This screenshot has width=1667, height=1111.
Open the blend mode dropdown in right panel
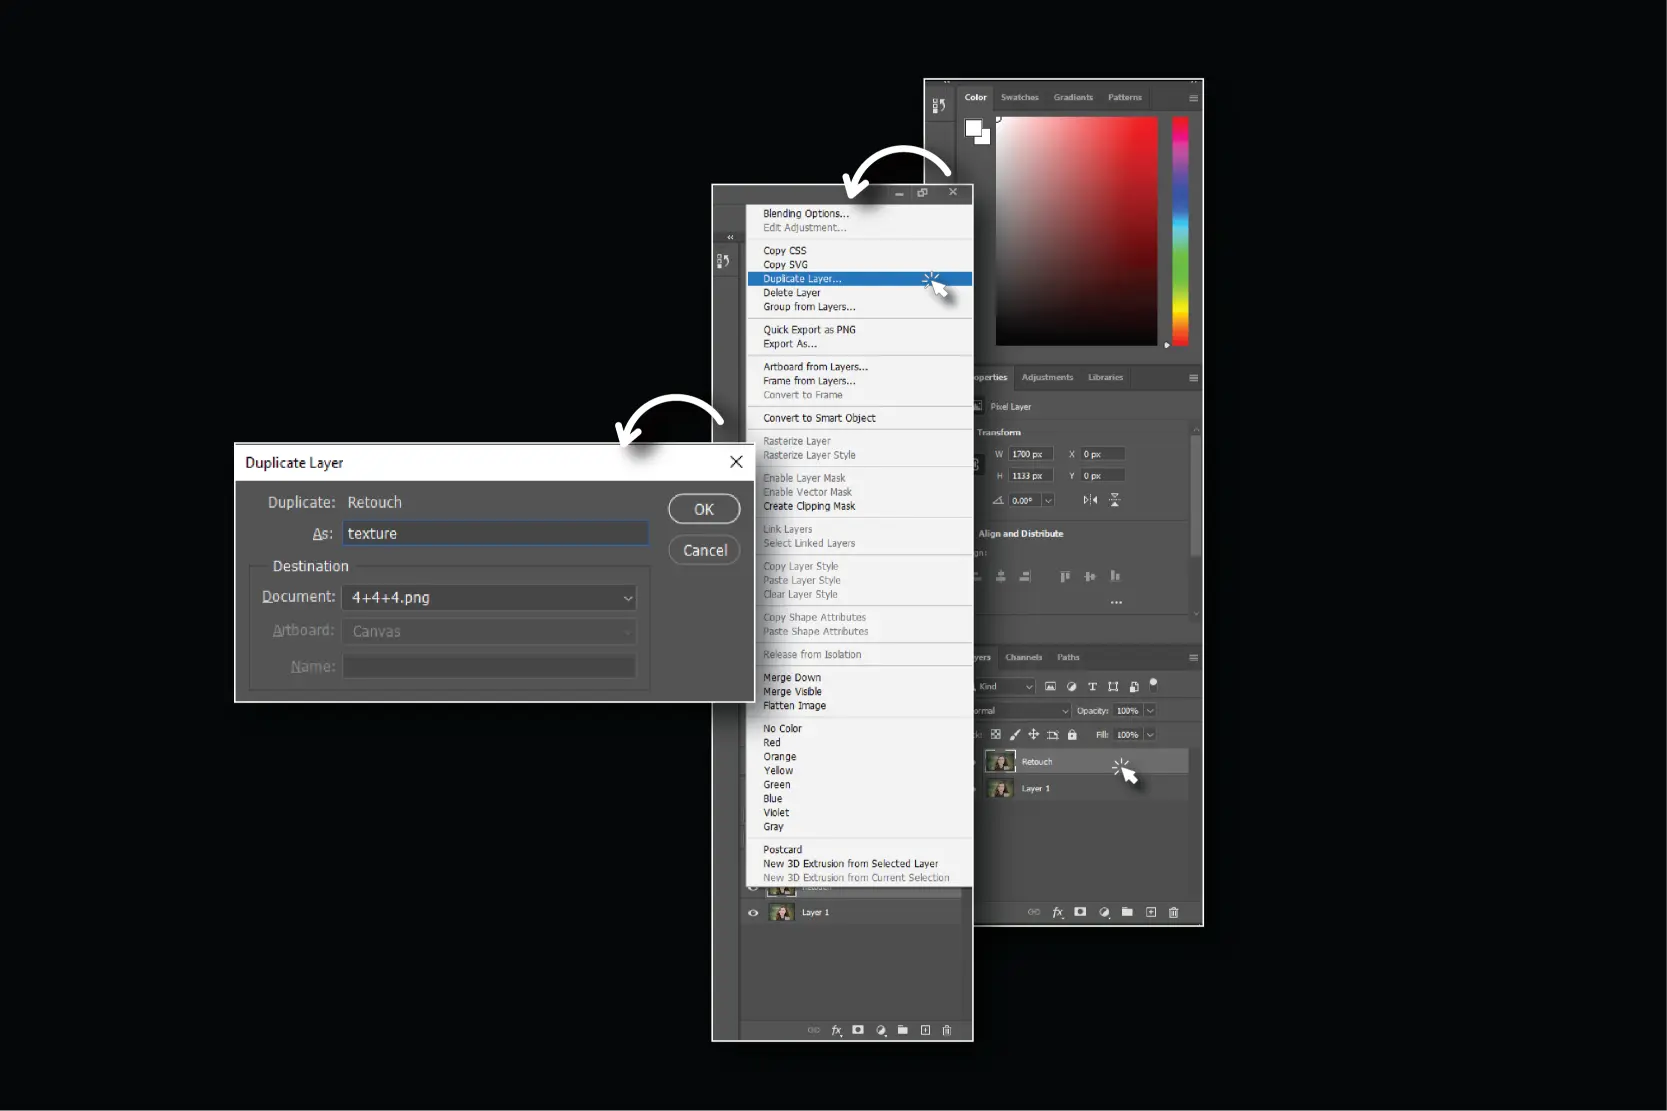(x=1022, y=711)
